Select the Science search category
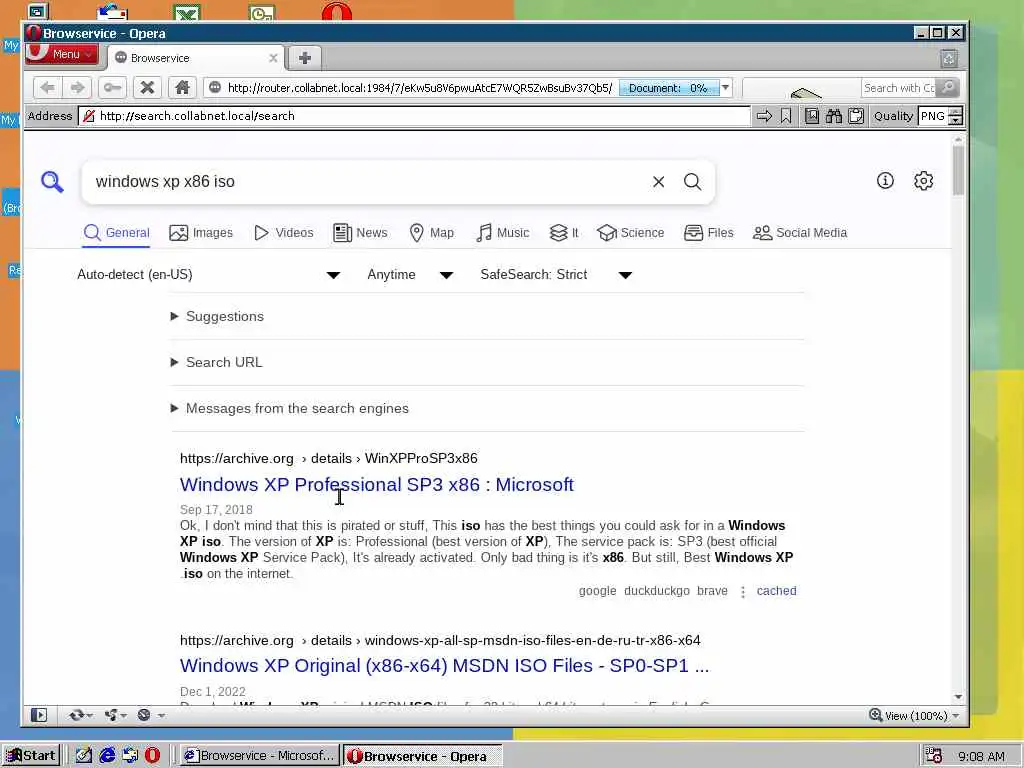The image size is (1024, 768). [x=630, y=232]
